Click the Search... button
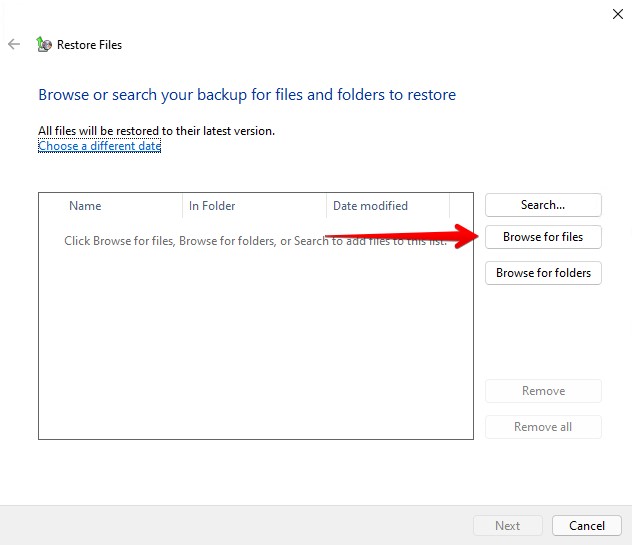Image resolution: width=632 pixels, height=545 pixels. pos(543,205)
